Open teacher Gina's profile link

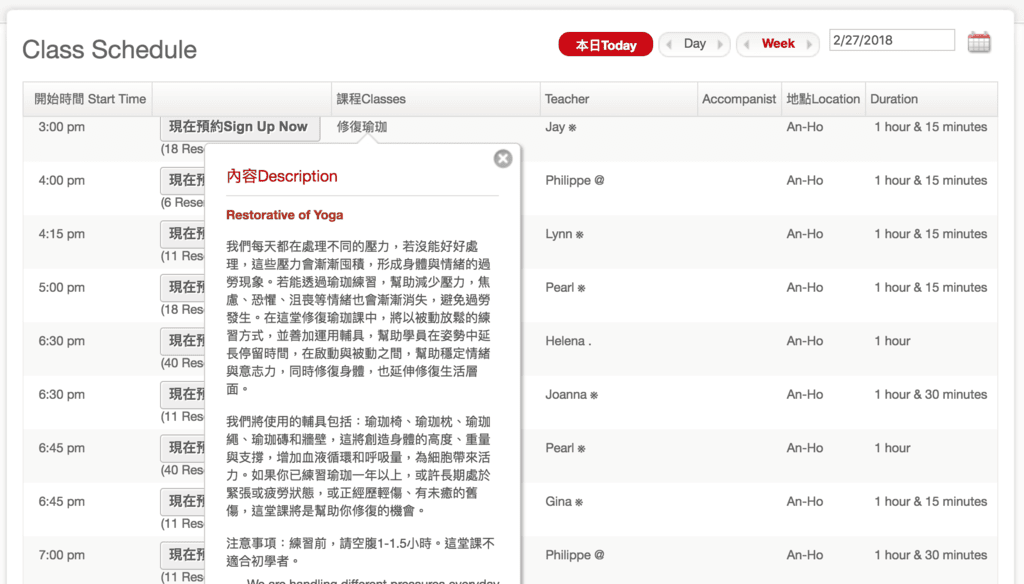click(559, 501)
